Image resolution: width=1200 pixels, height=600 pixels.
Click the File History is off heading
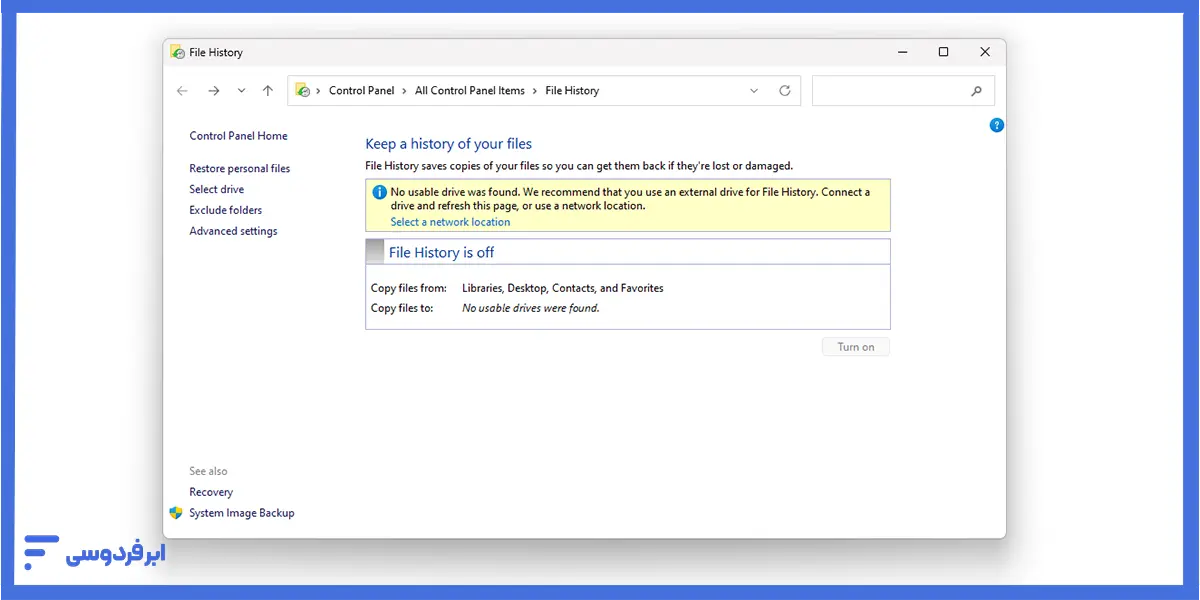click(x=441, y=252)
